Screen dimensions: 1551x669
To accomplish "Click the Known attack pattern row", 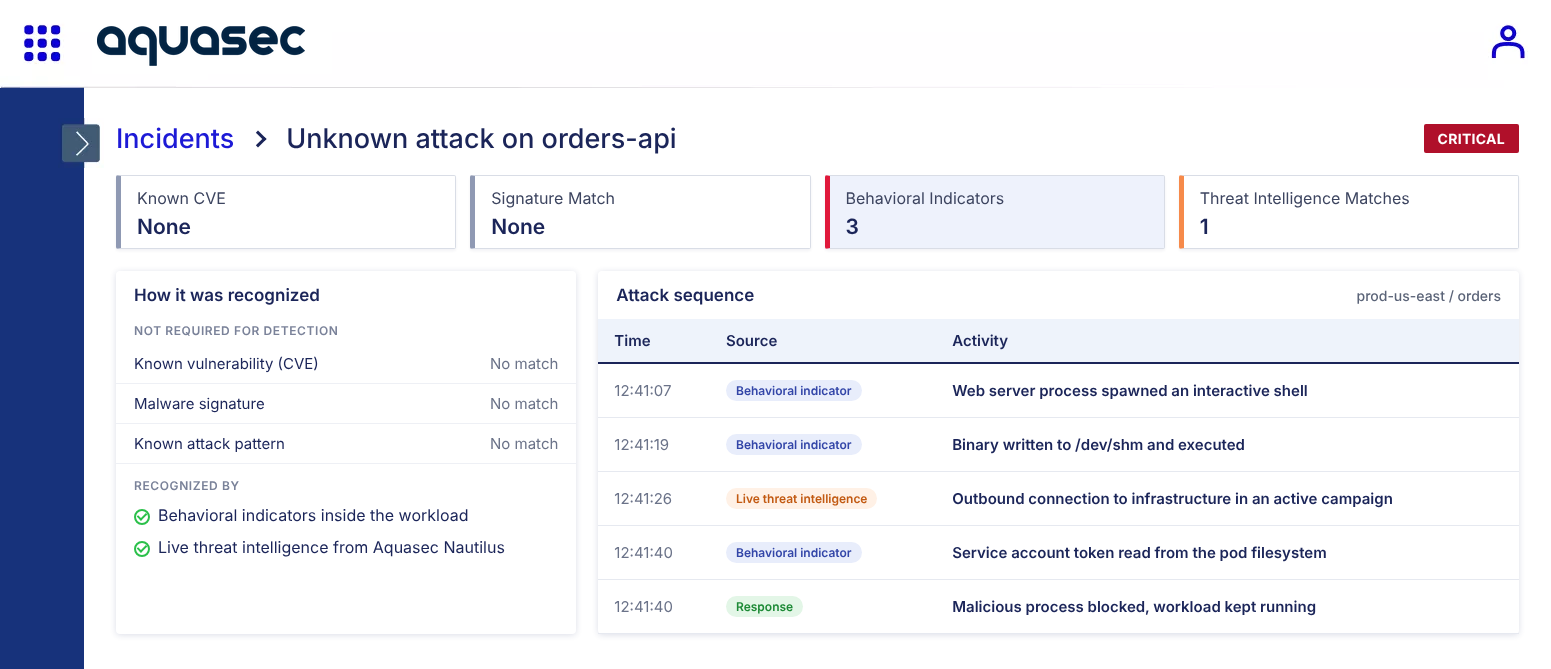I will (346, 444).
